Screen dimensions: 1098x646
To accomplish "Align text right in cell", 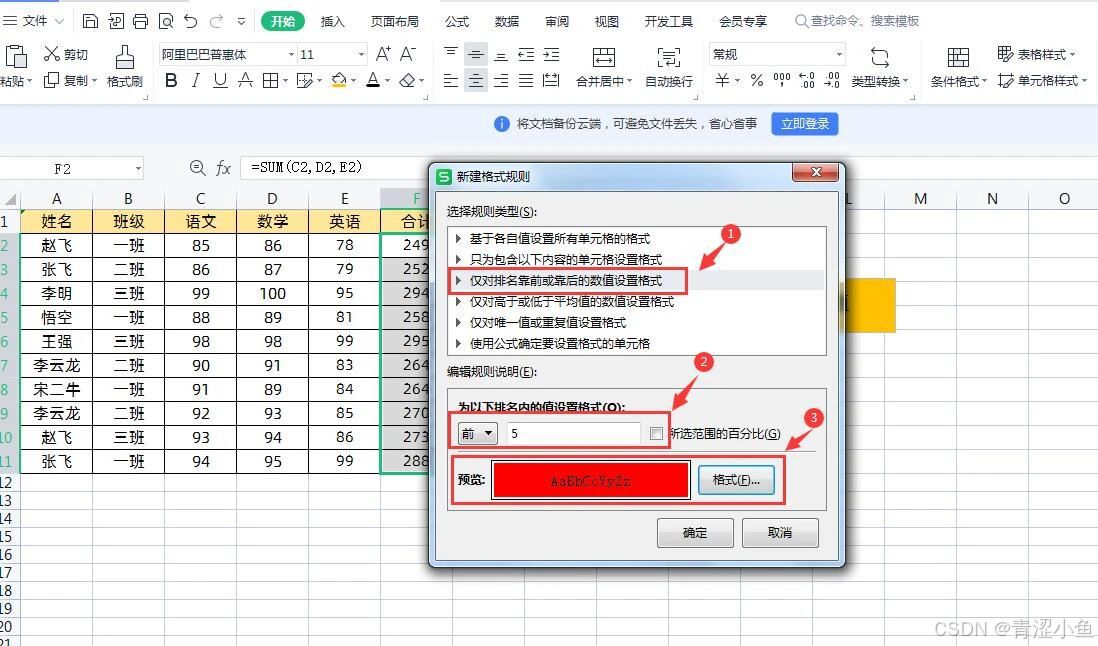I will (501, 80).
